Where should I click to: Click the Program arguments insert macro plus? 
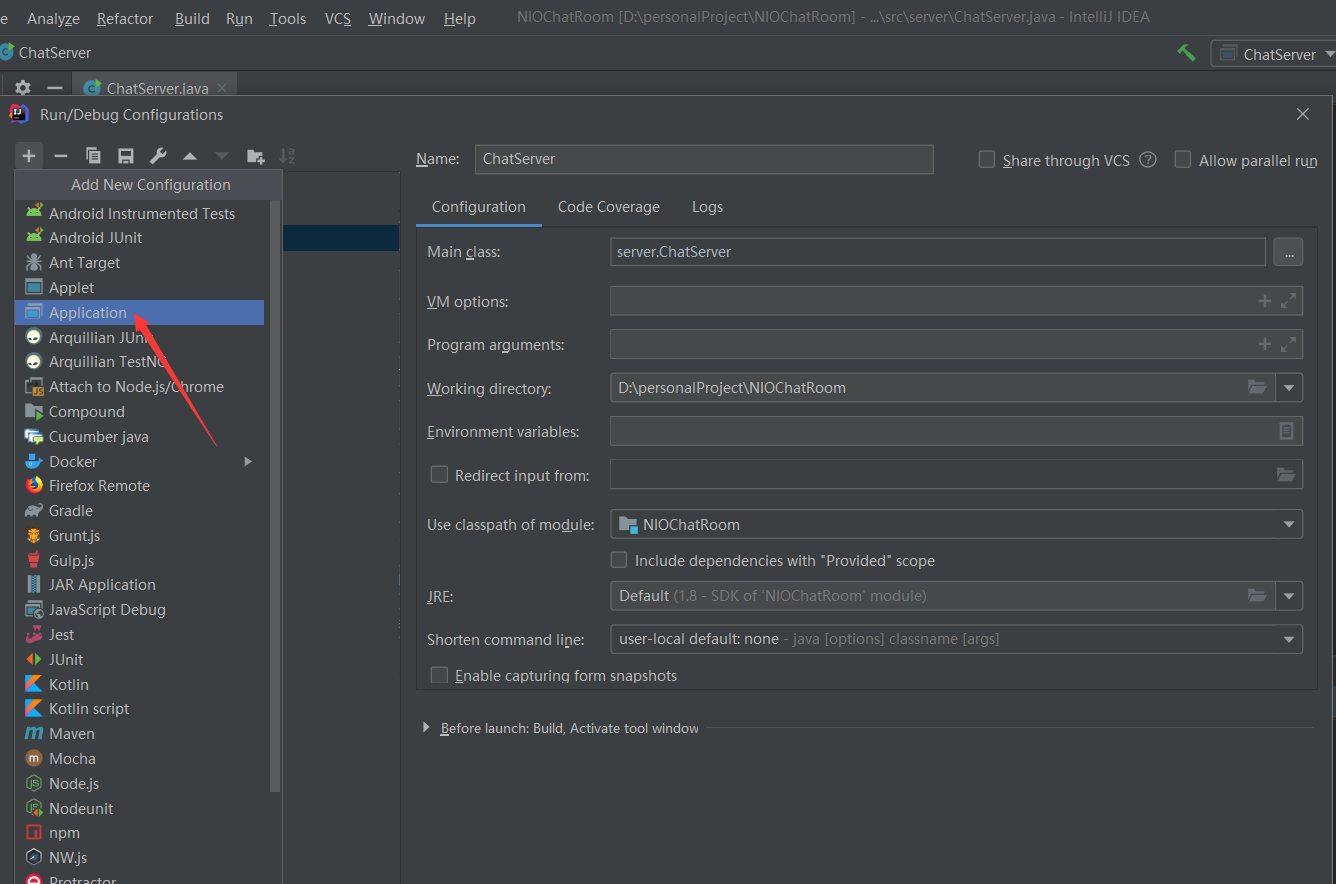(1264, 344)
